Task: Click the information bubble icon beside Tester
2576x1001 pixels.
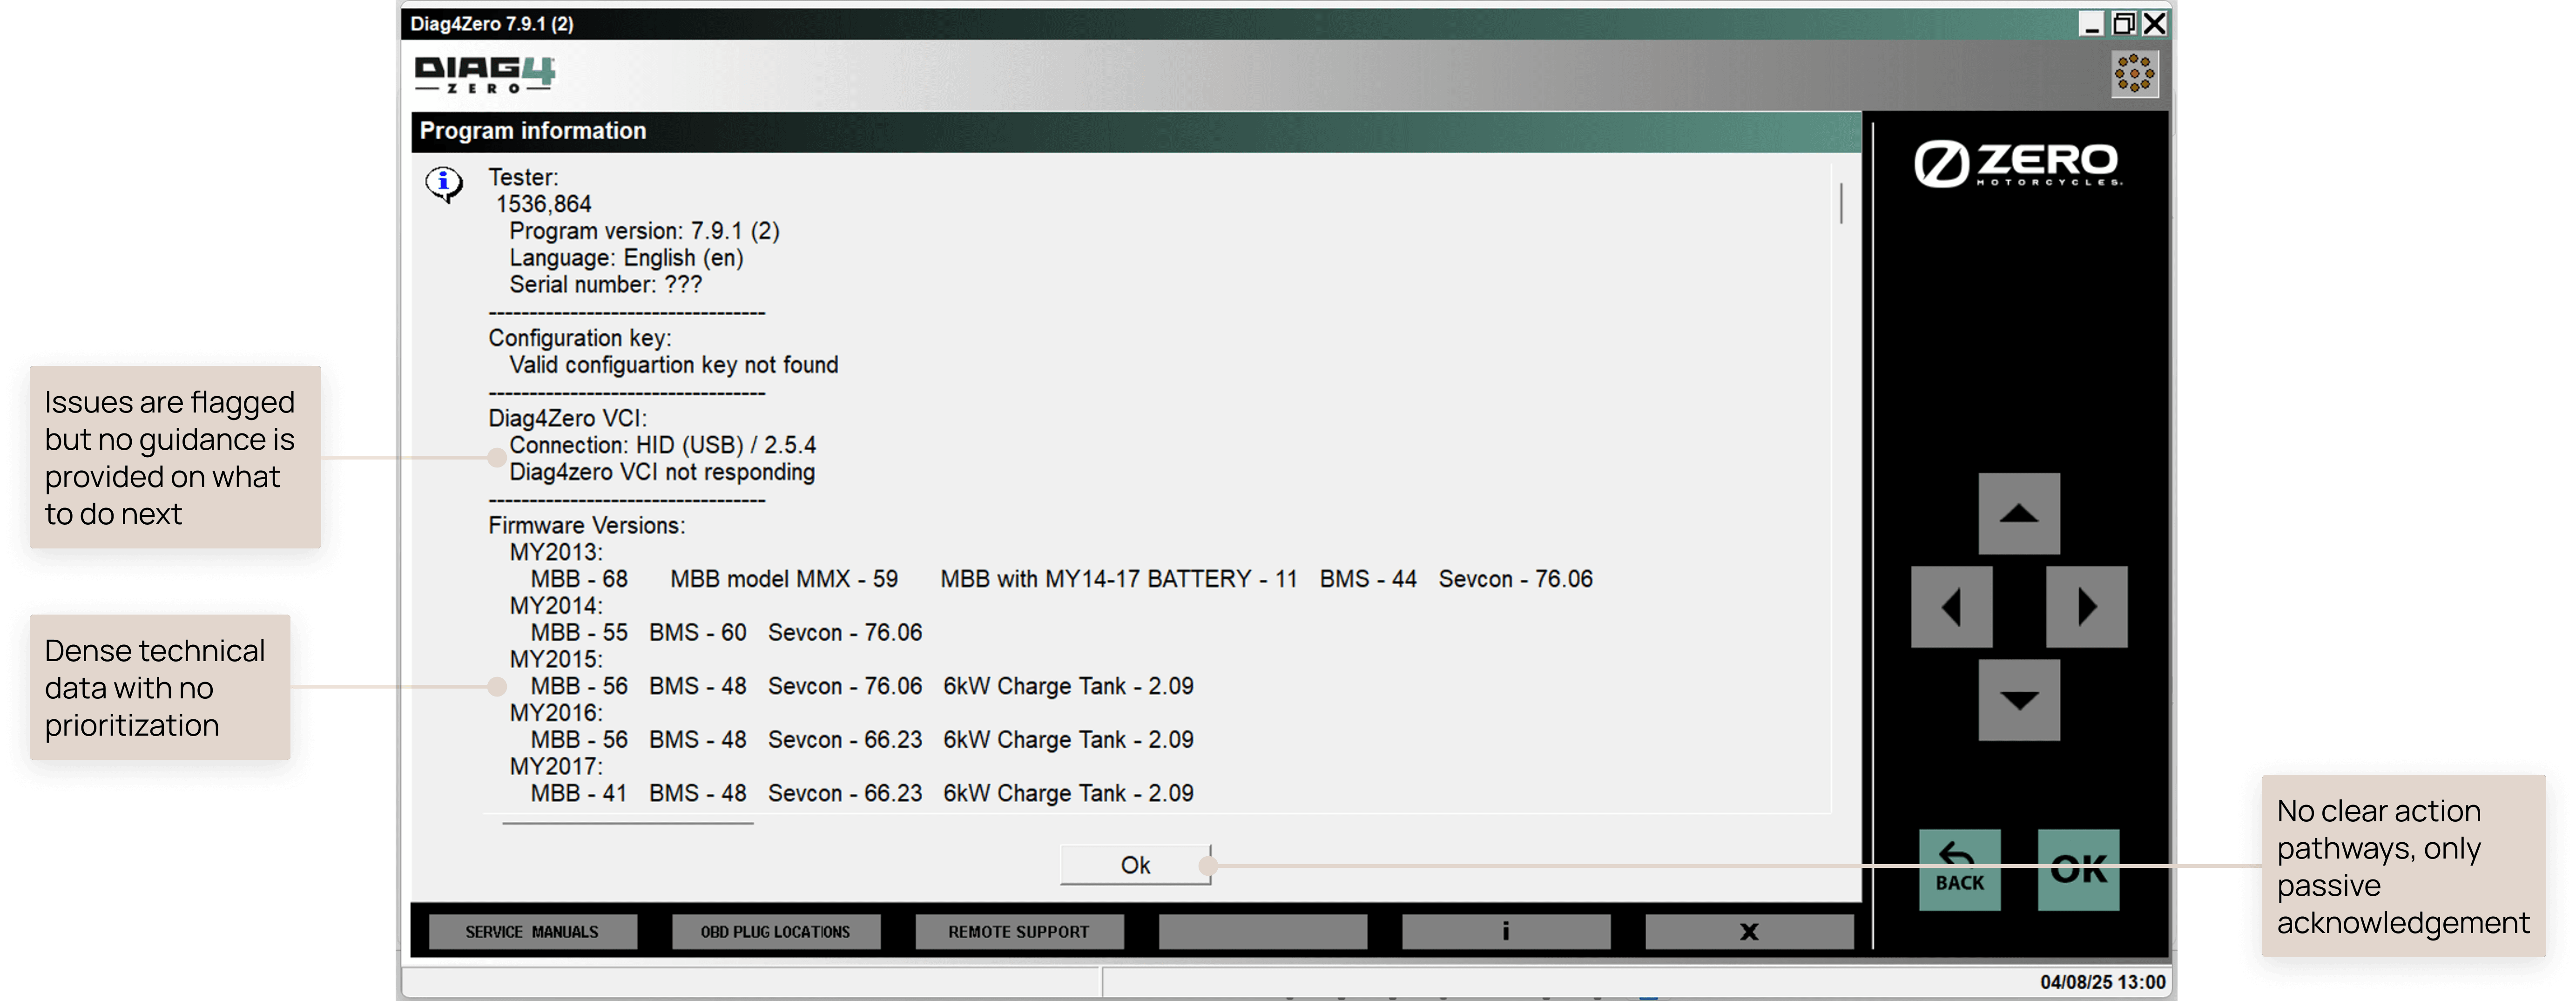Action: pyautogui.click(x=443, y=183)
